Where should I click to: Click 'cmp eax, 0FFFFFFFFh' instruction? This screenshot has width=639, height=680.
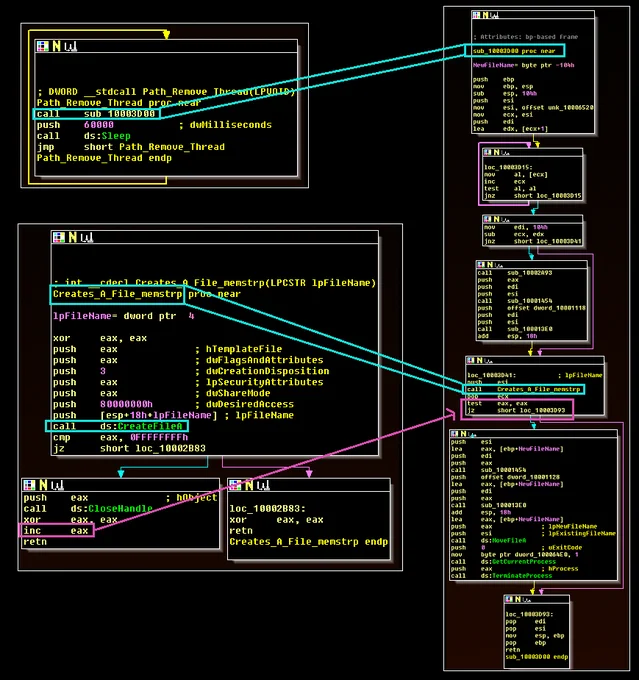[x=121, y=438]
